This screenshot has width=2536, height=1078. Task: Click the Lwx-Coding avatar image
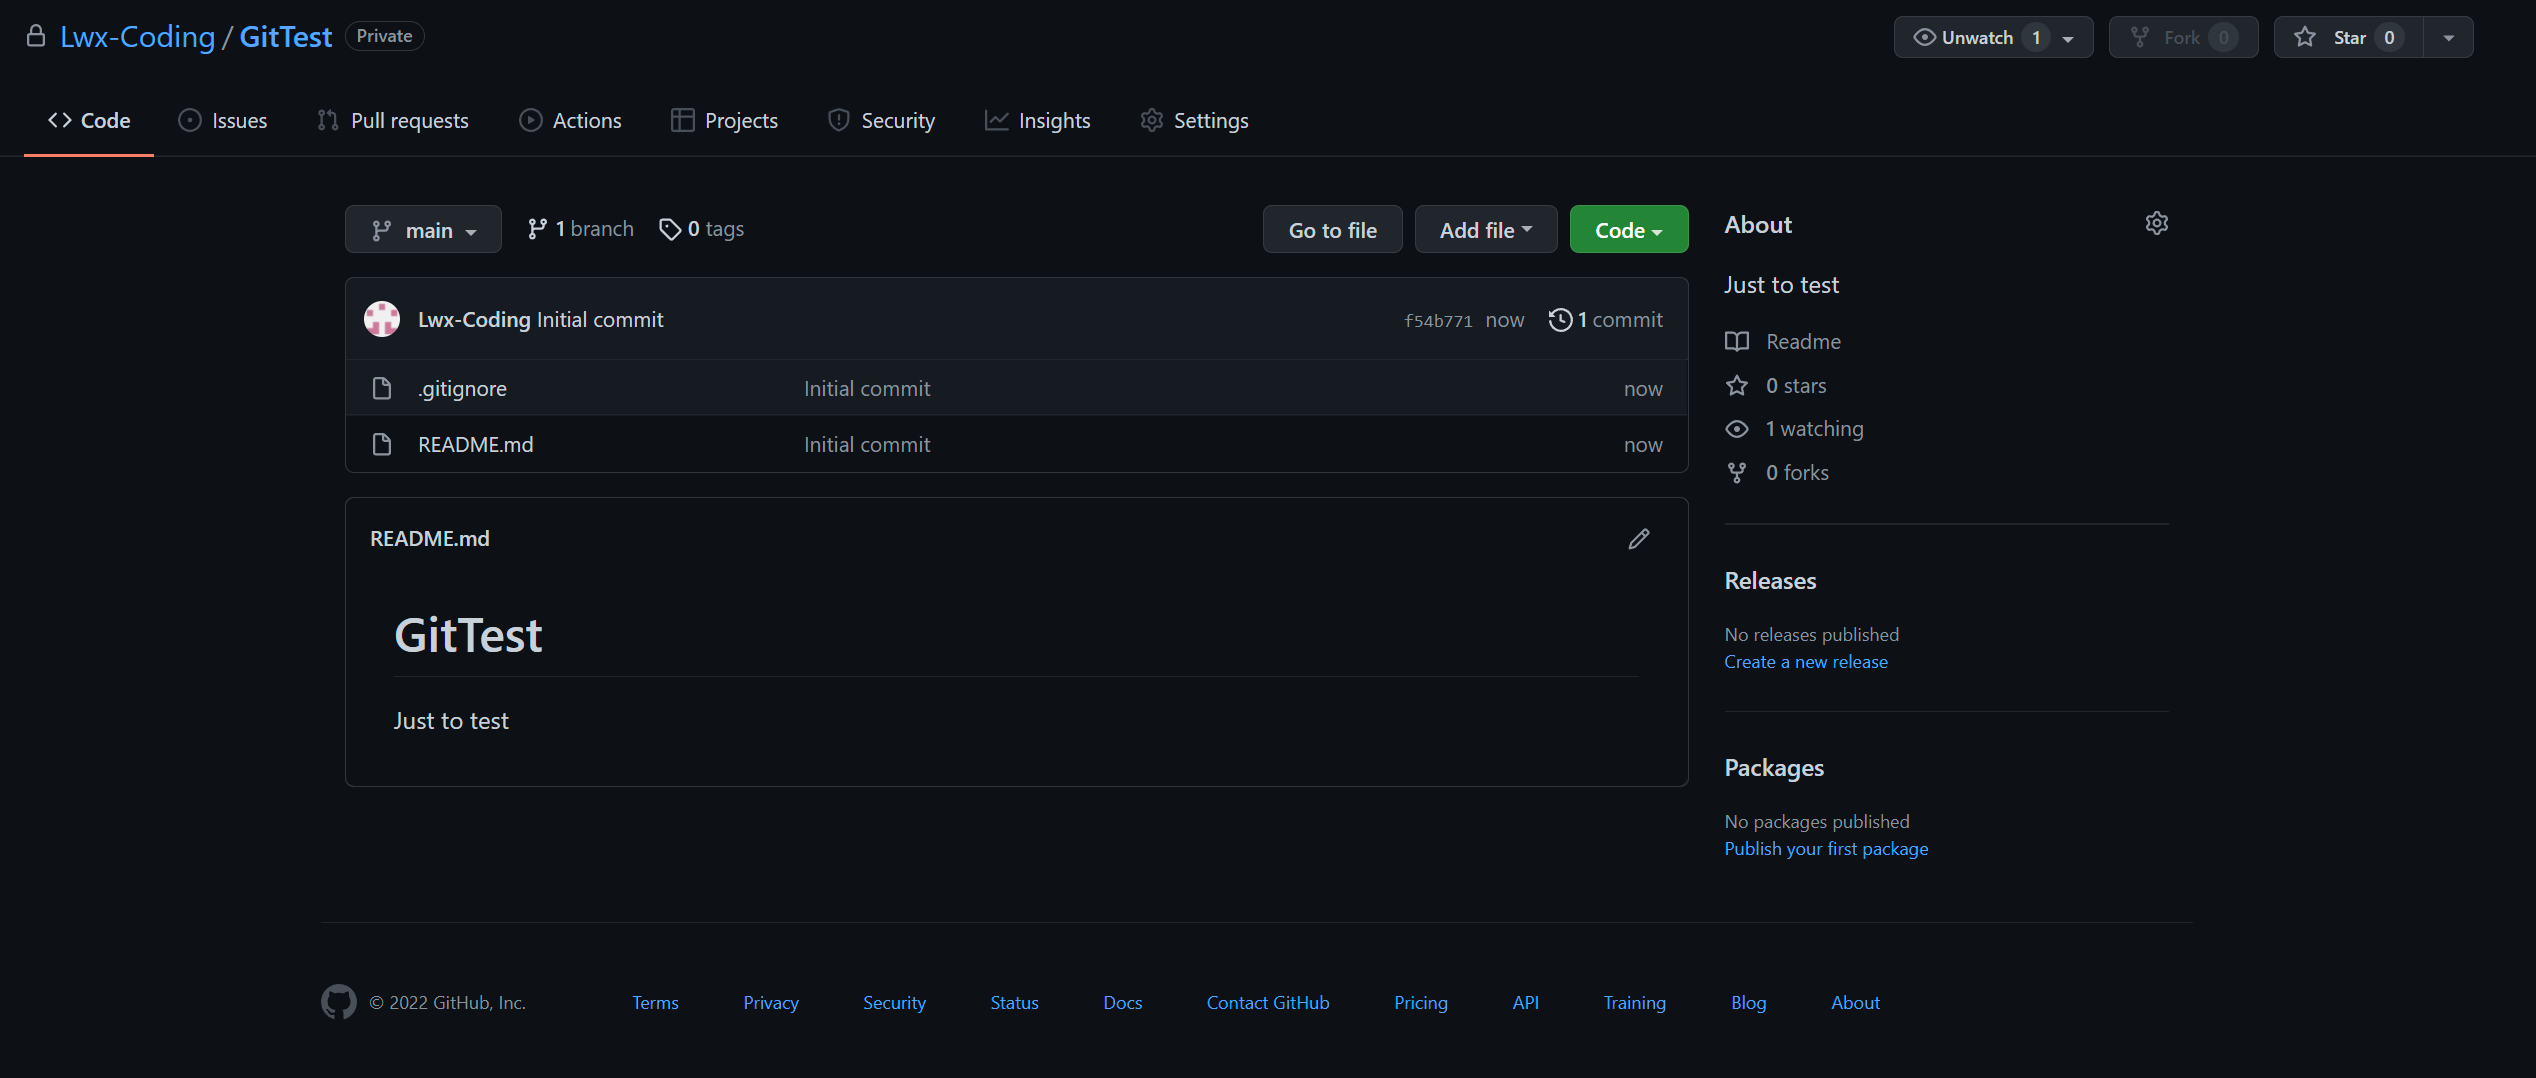click(382, 319)
